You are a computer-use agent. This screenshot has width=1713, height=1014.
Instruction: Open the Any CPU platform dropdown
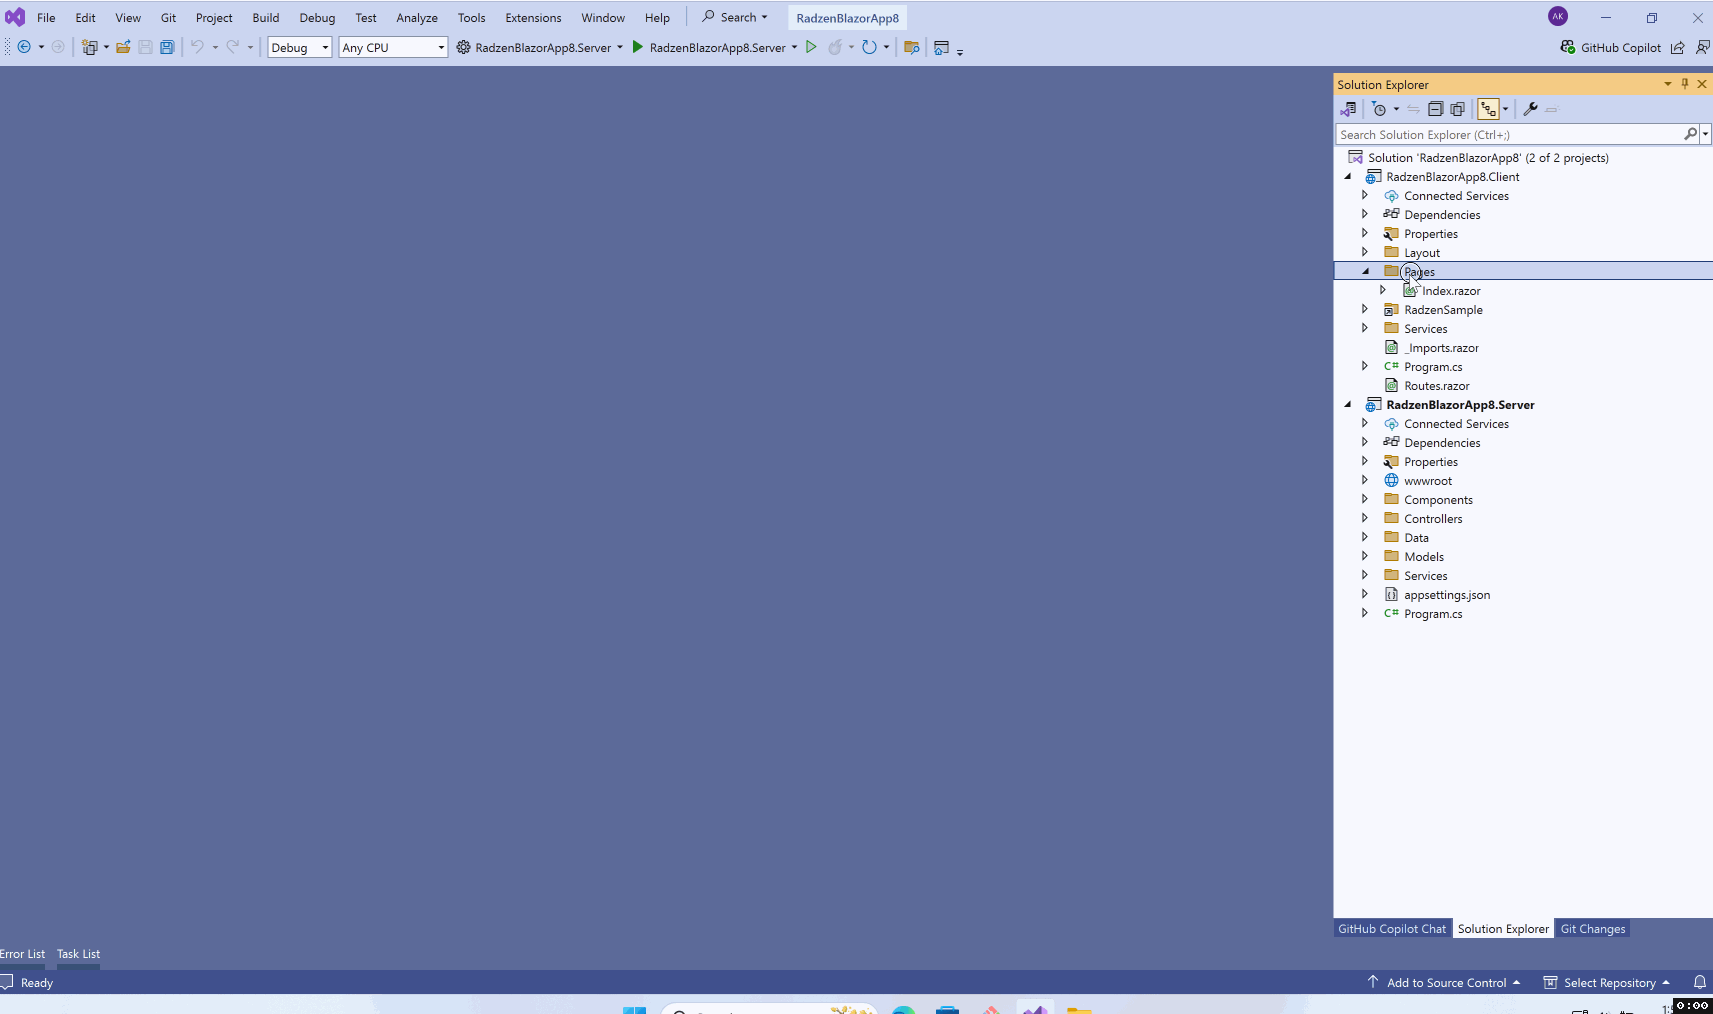click(393, 47)
